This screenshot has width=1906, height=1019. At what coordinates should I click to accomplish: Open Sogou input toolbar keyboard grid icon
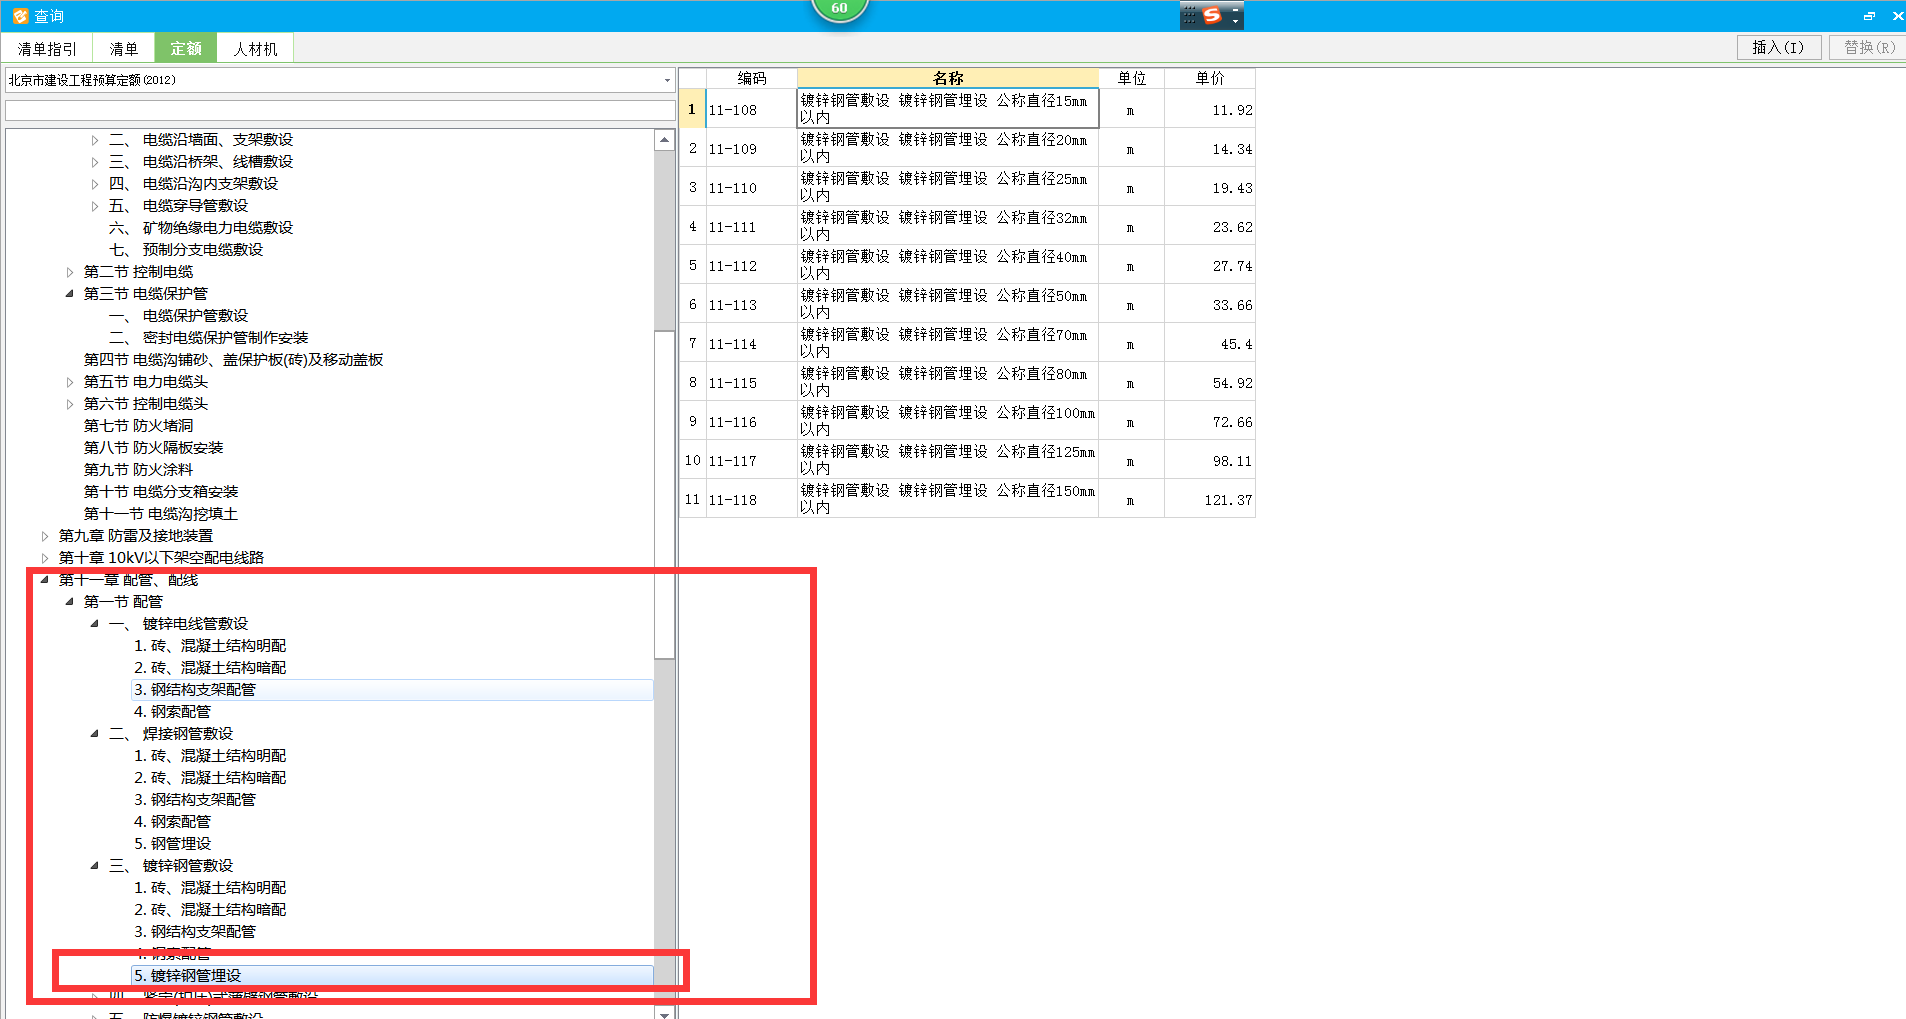tap(1189, 15)
